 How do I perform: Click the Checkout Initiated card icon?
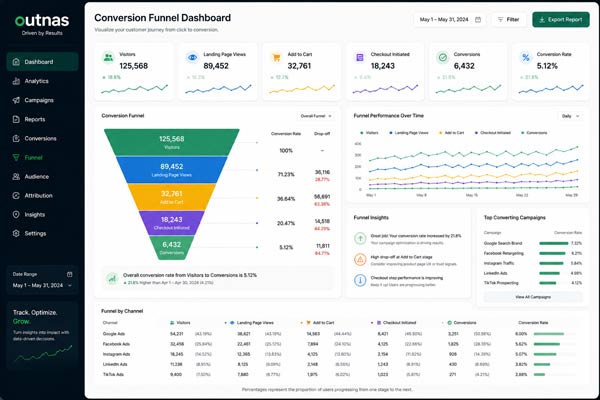[x=360, y=57]
